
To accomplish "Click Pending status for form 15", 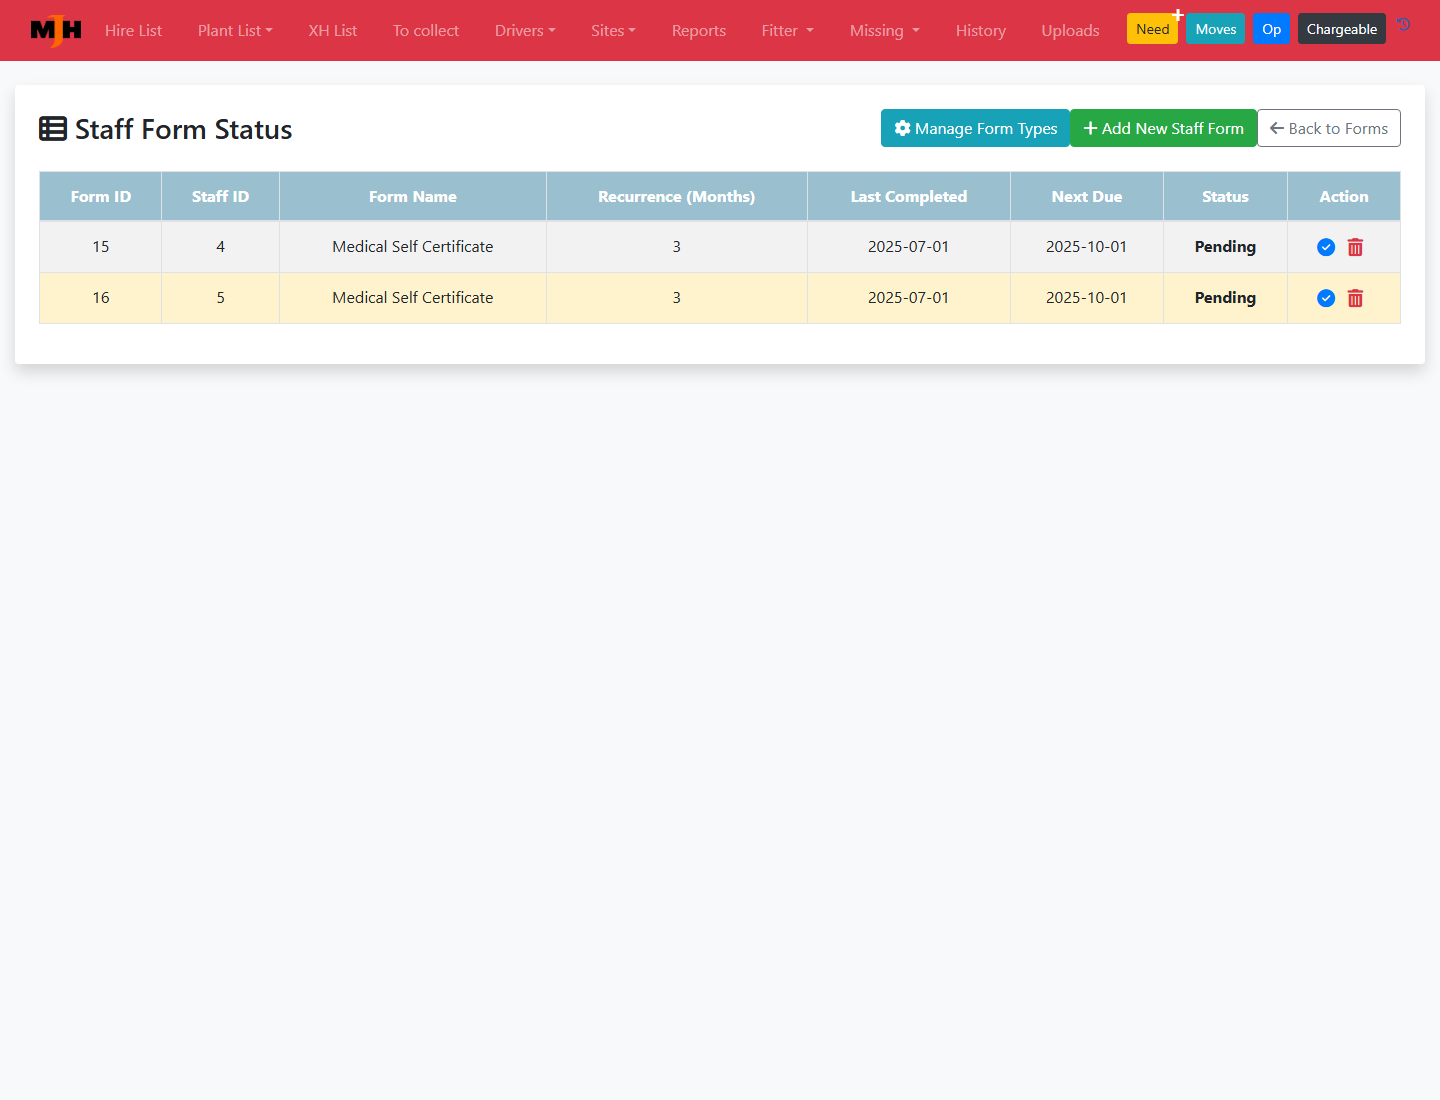I will pos(1225,246).
